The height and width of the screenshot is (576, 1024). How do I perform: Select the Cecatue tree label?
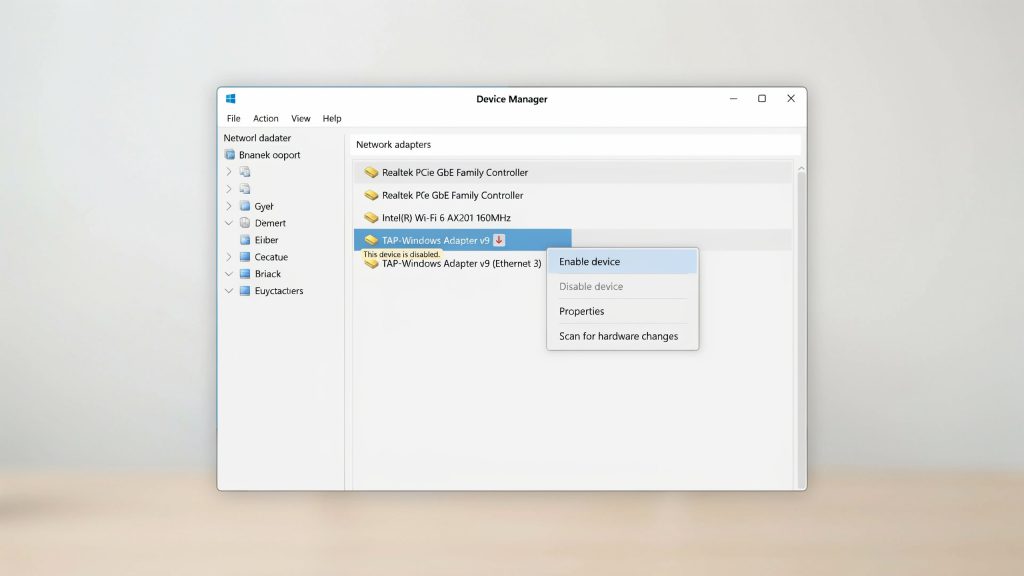(271, 257)
